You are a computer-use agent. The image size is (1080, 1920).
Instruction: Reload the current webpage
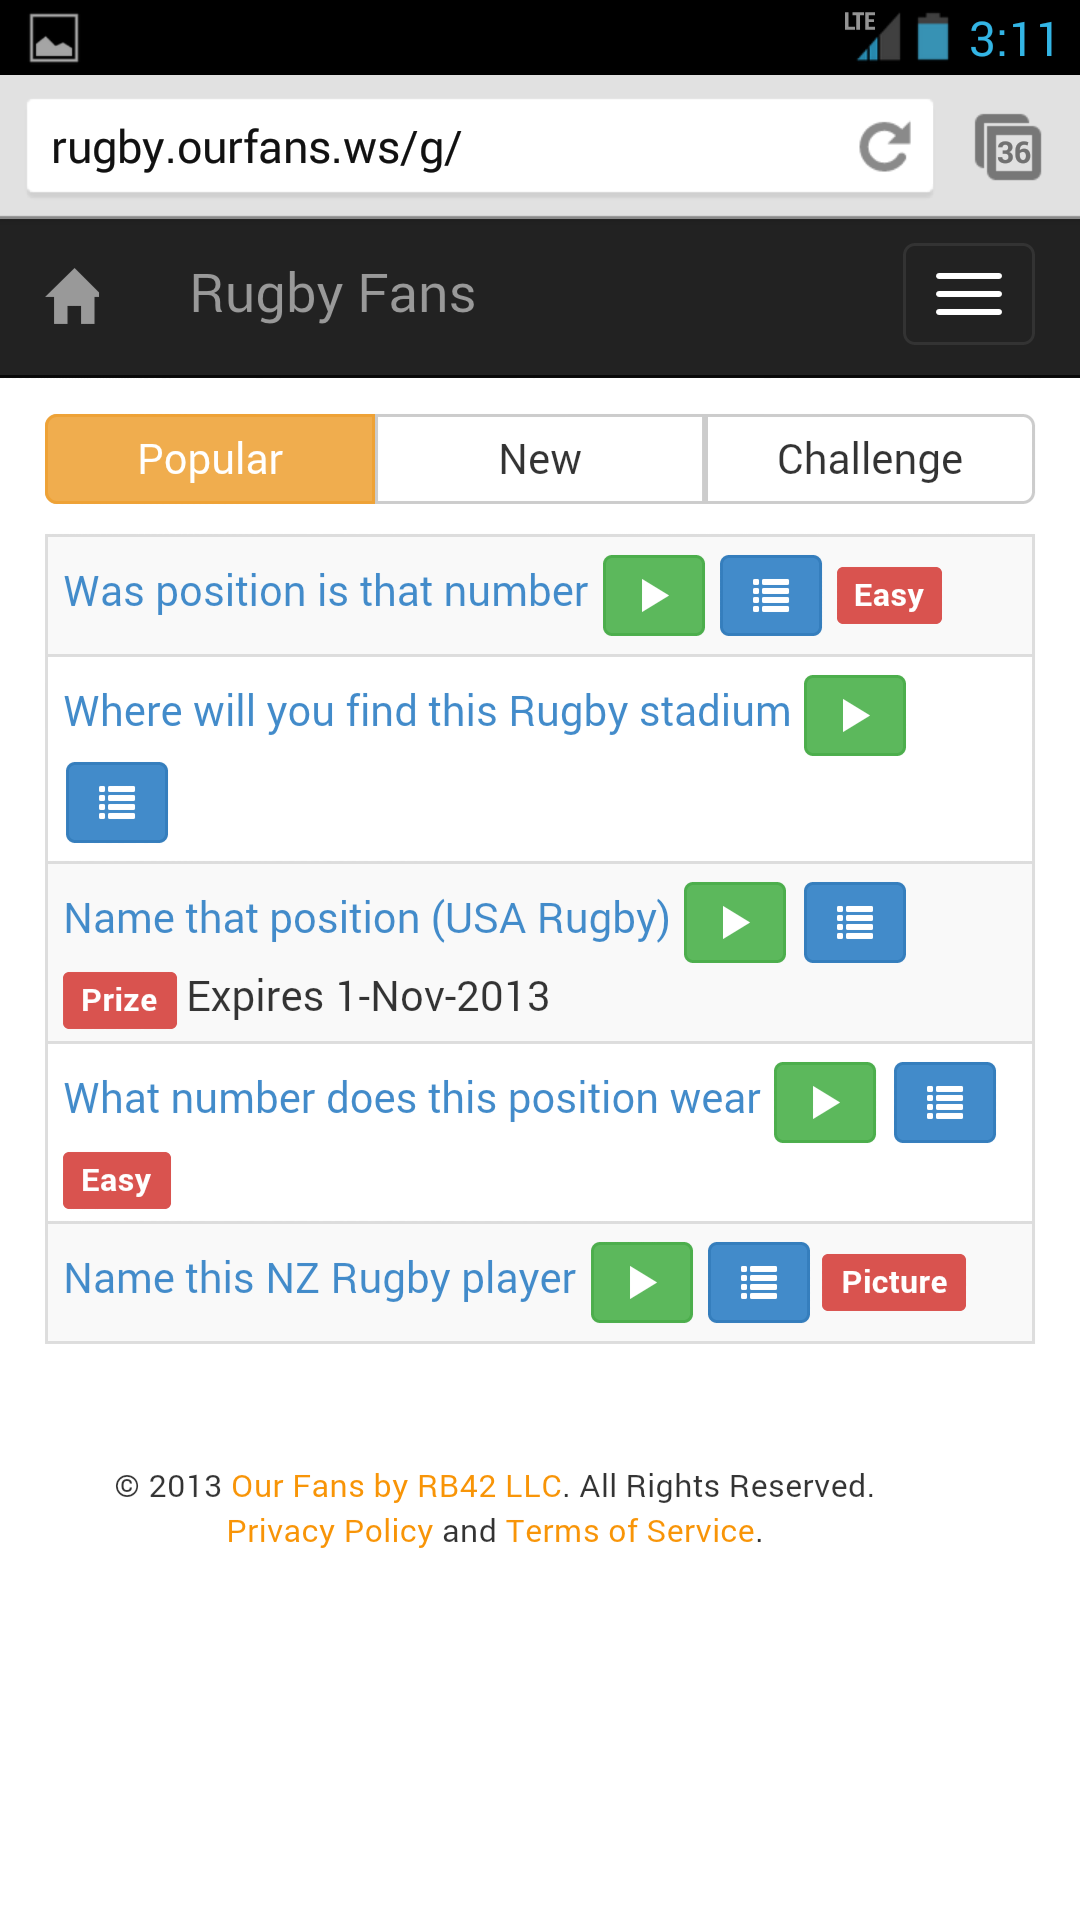pos(884,146)
